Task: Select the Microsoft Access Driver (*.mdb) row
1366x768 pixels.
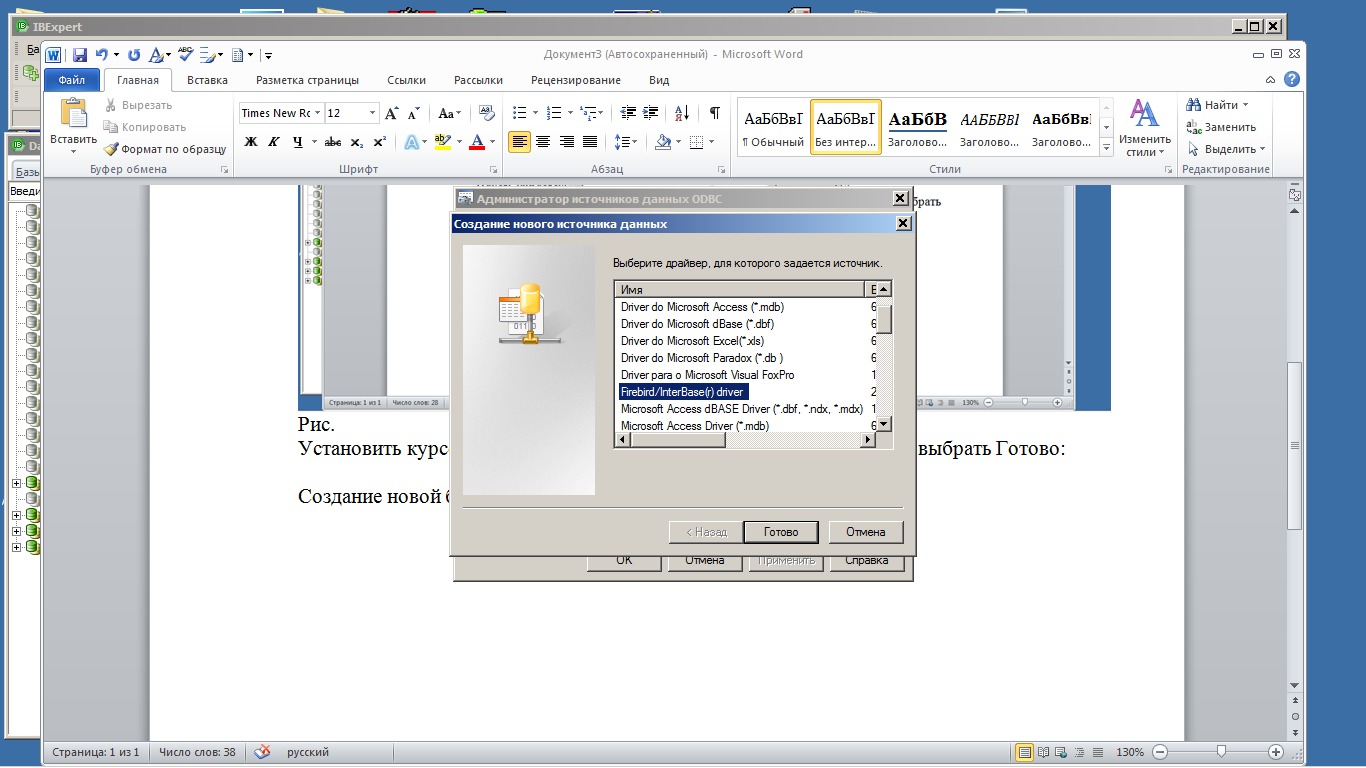Action: (x=695, y=426)
